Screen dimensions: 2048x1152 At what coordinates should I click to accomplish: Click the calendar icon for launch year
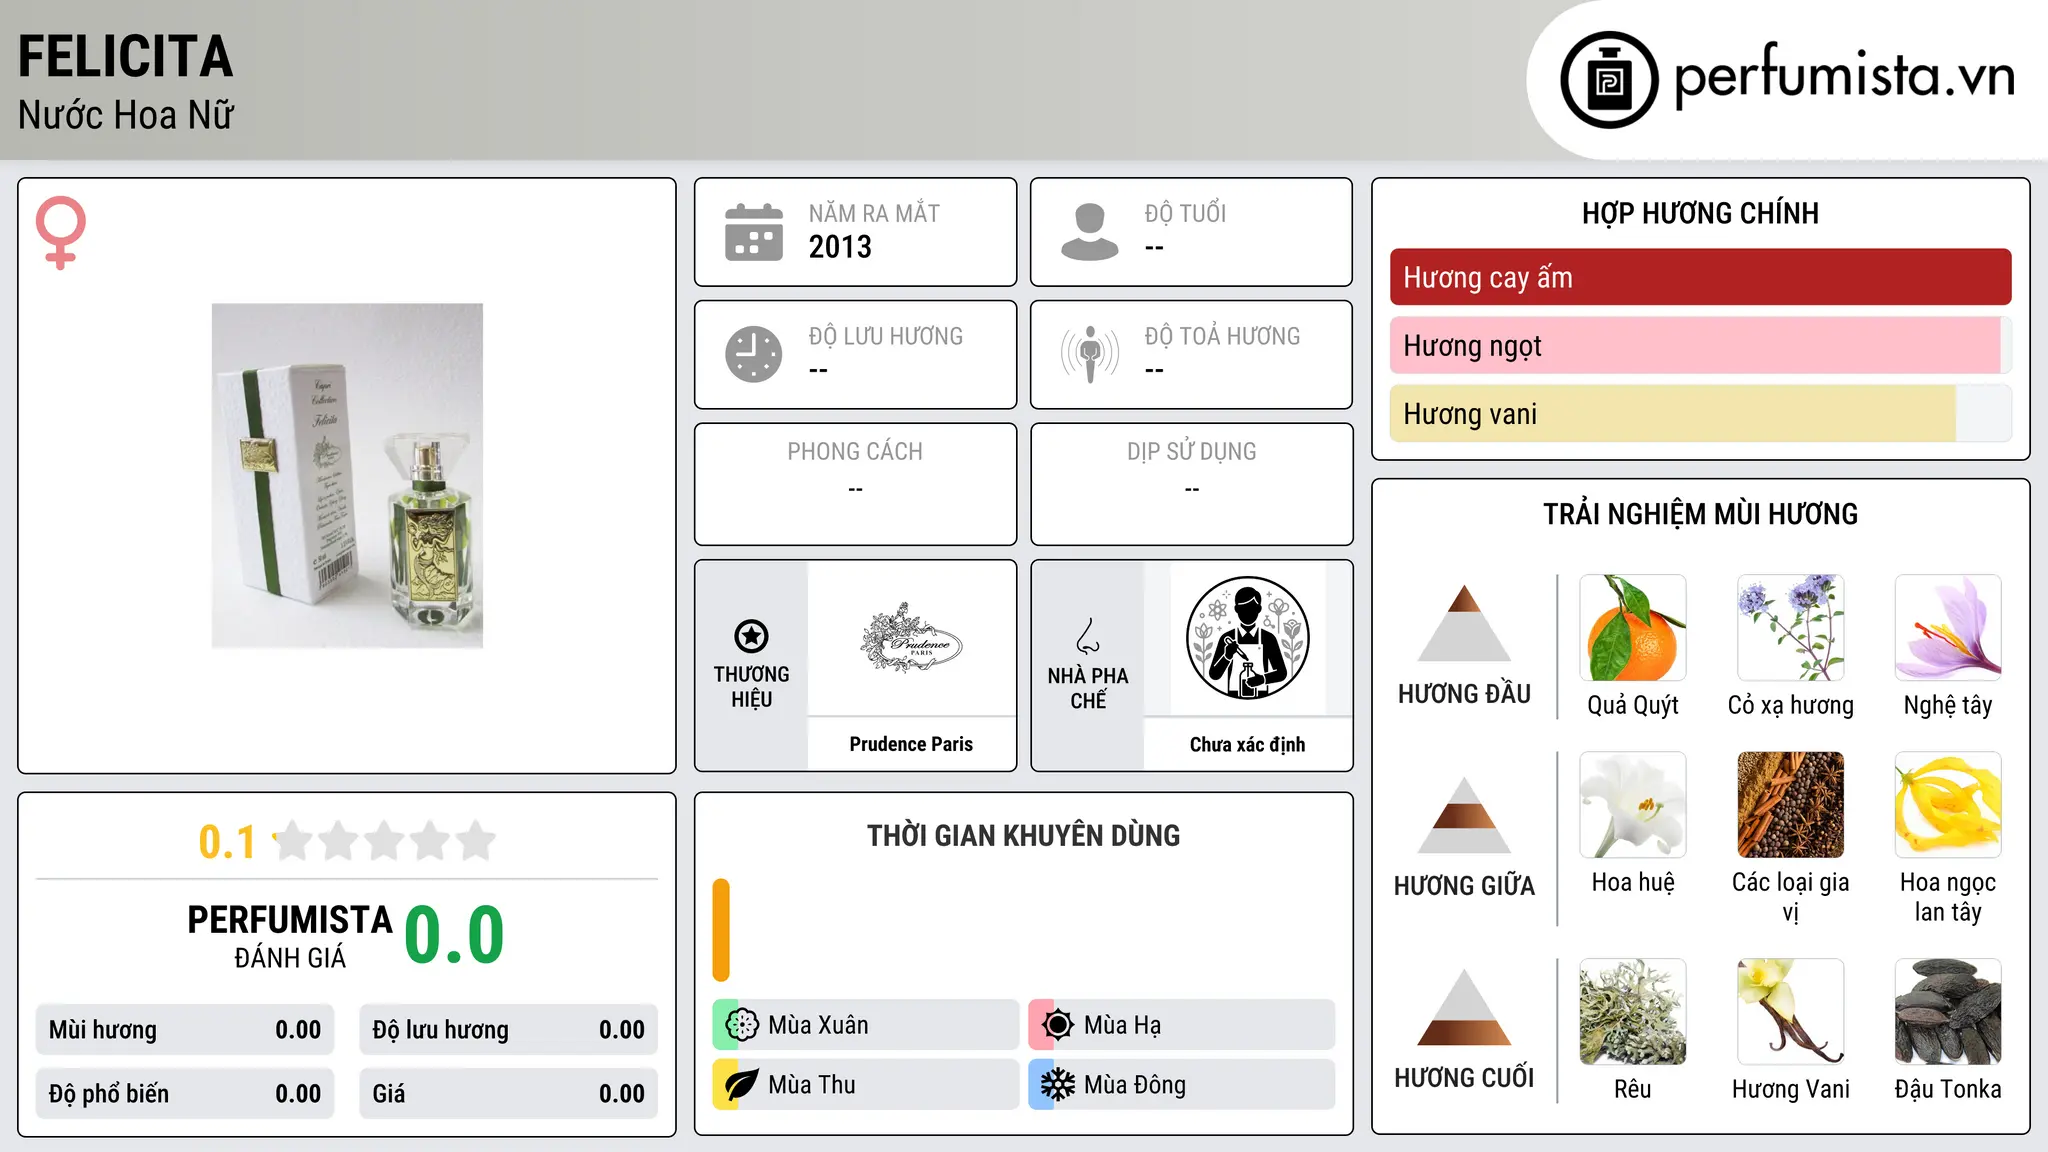[754, 232]
